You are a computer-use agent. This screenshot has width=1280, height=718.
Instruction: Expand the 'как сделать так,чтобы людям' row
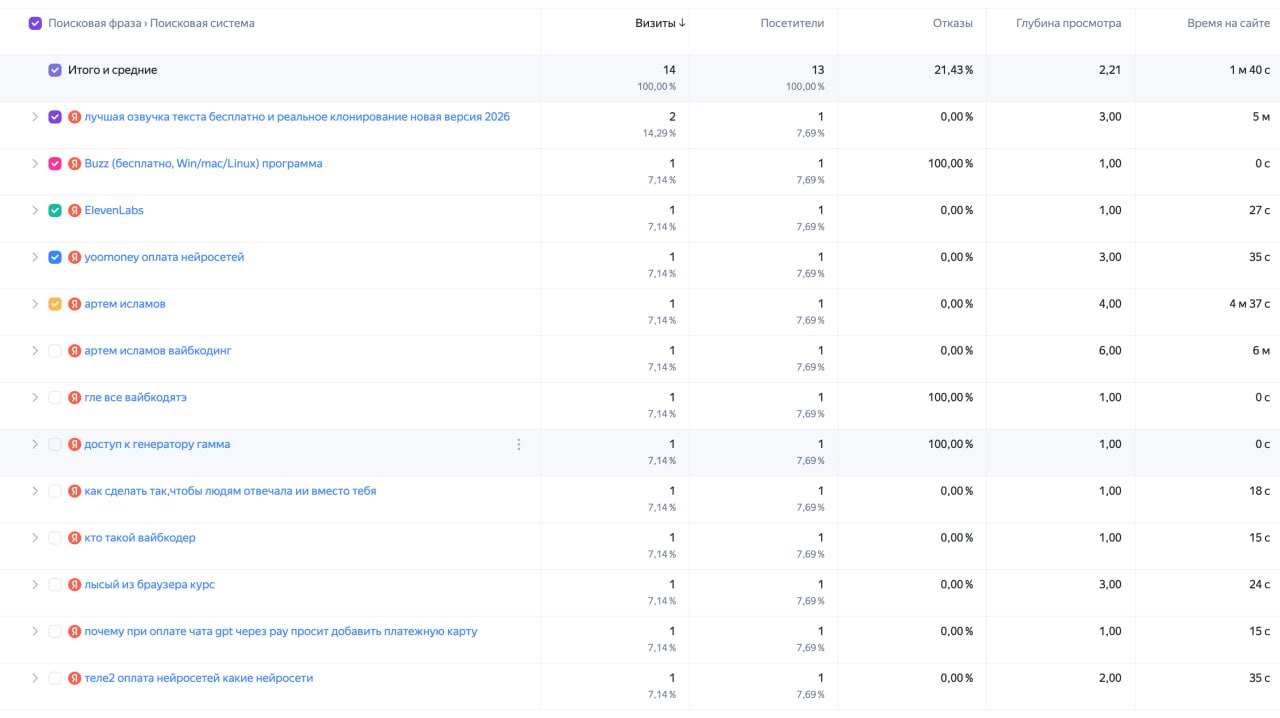(35, 491)
